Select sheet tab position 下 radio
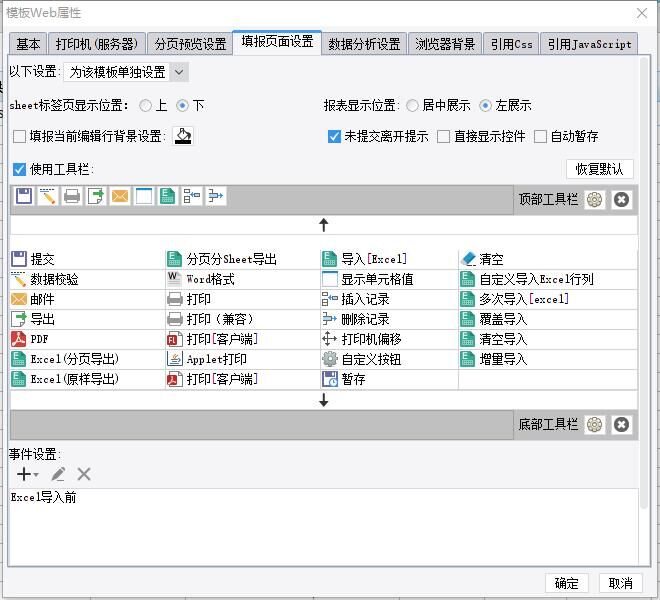This screenshot has width=660, height=600. (182, 105)
